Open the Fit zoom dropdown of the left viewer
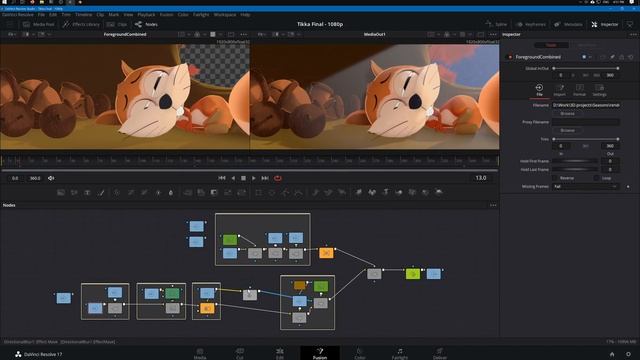Screen dimensions: 640x360 coord(13,34)
